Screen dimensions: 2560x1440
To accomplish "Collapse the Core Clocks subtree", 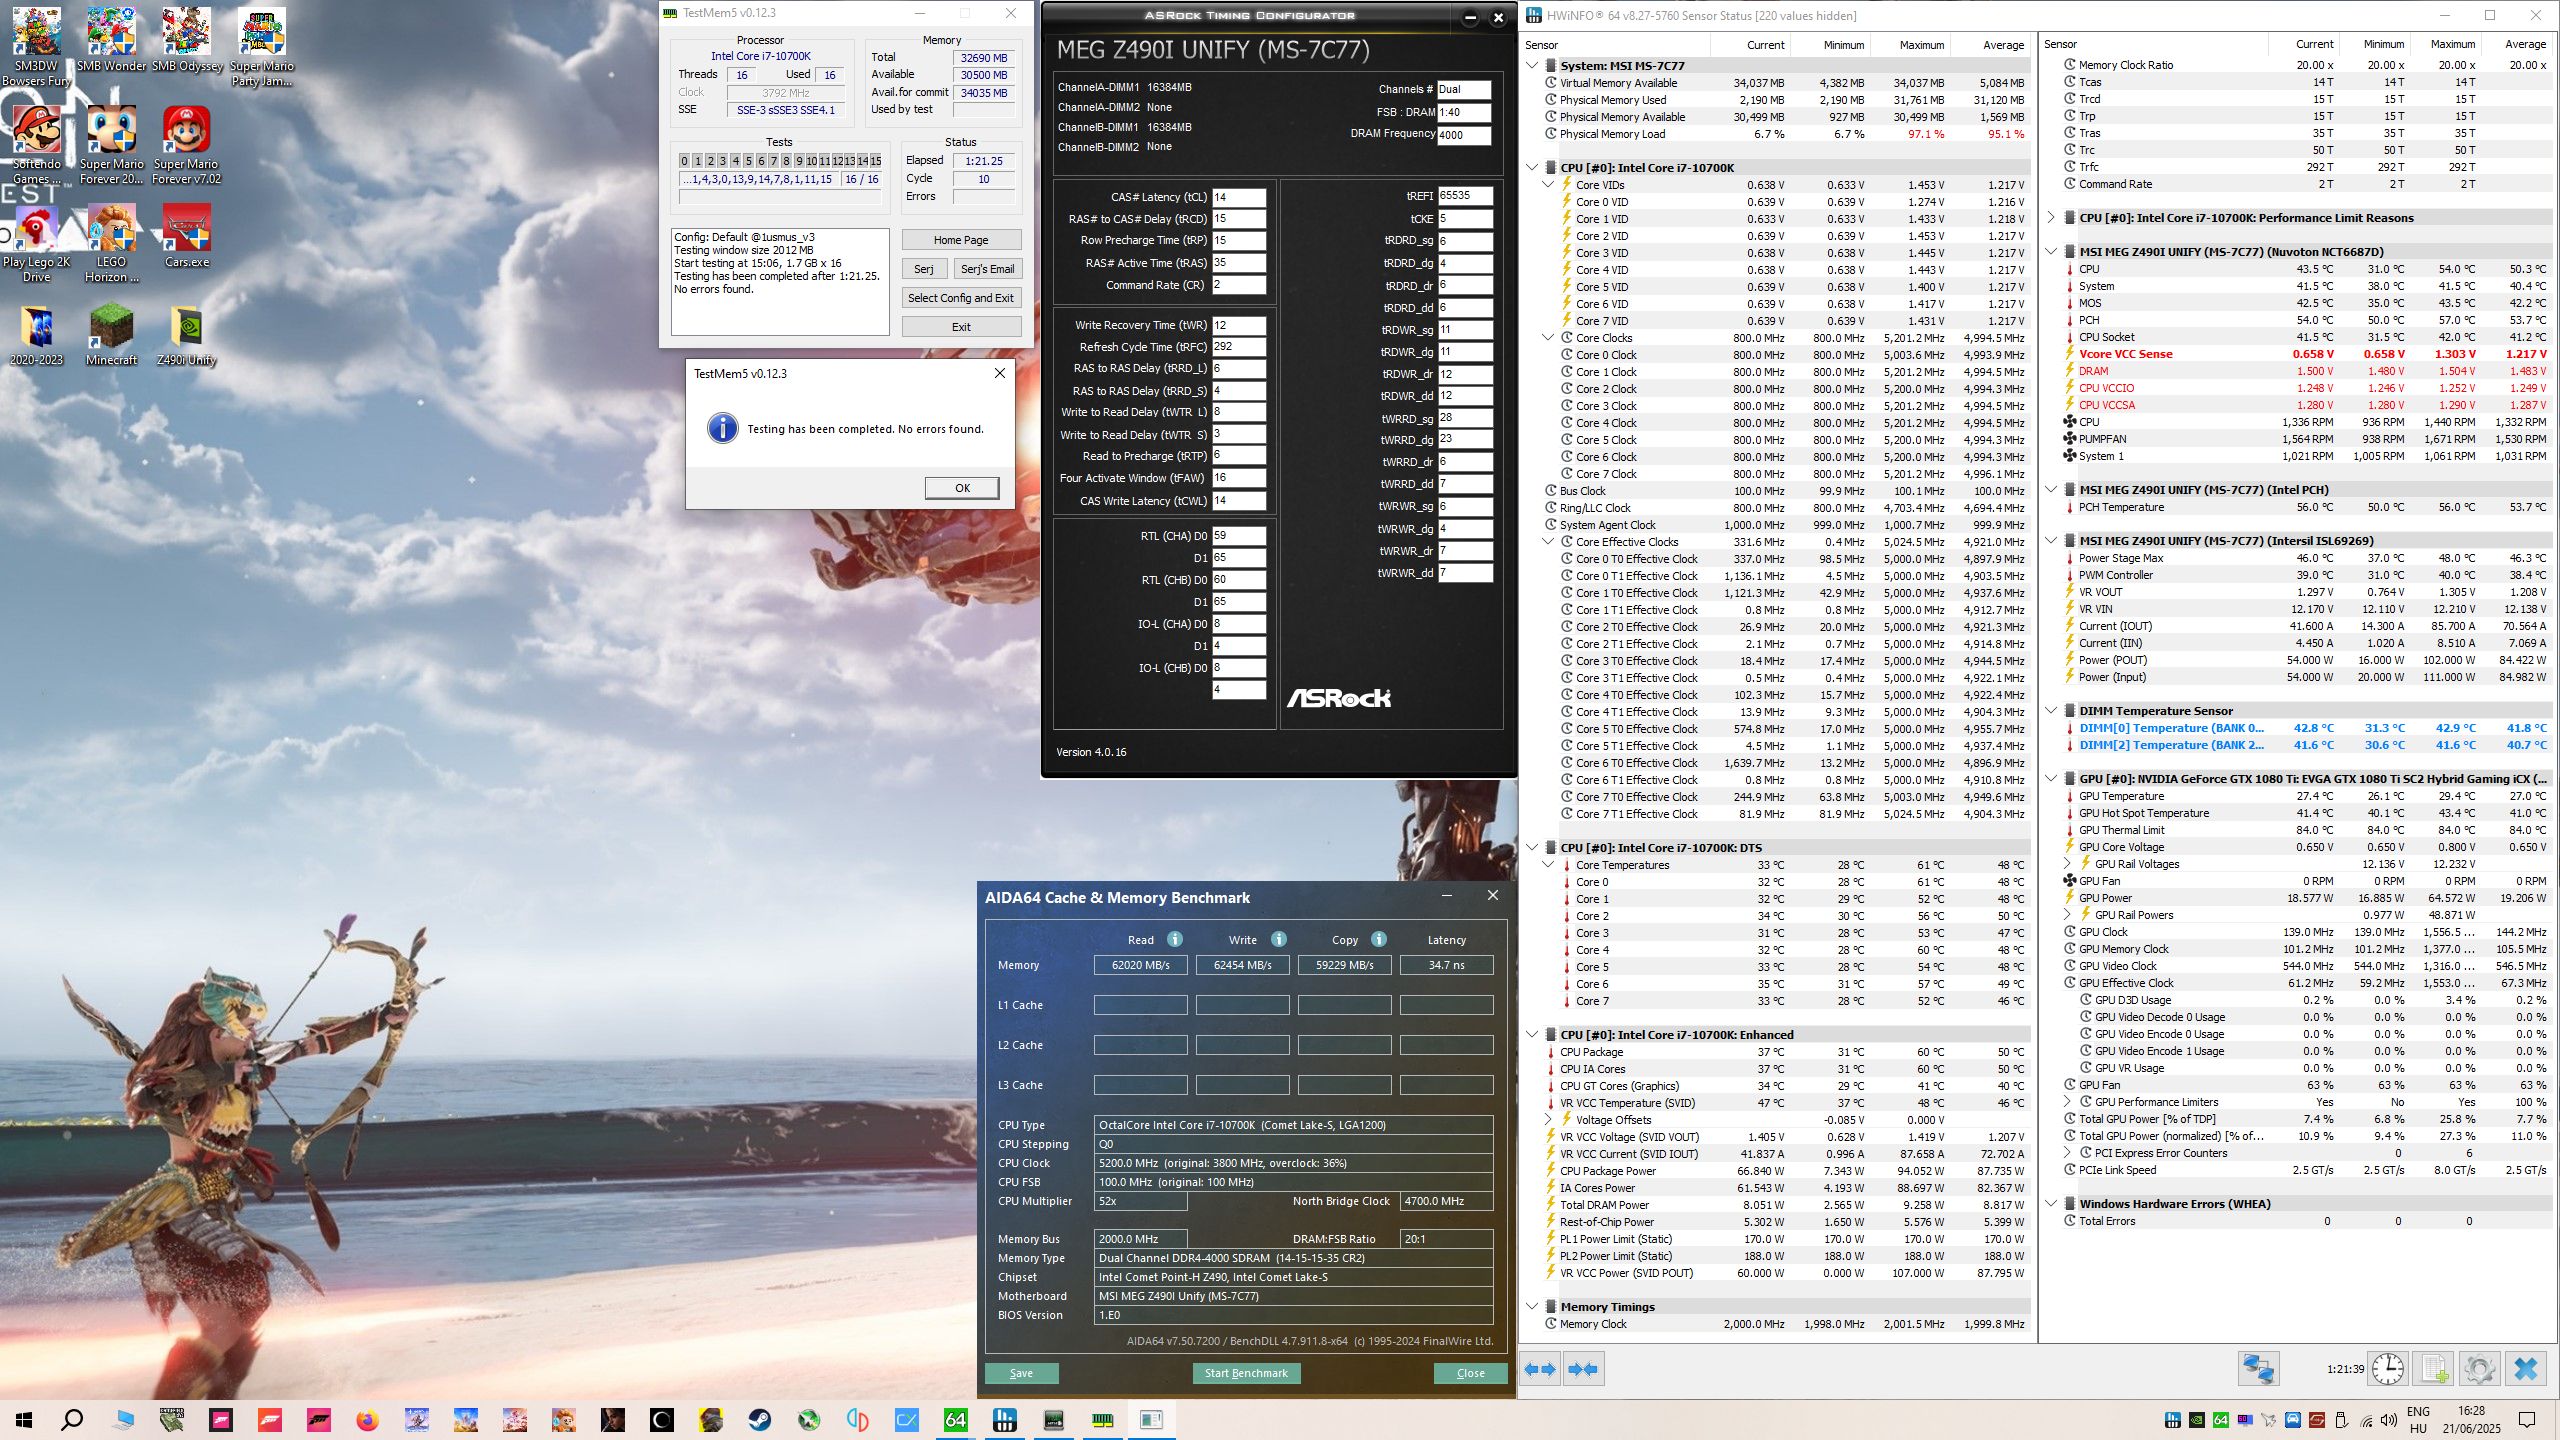I will [1548, 338].
